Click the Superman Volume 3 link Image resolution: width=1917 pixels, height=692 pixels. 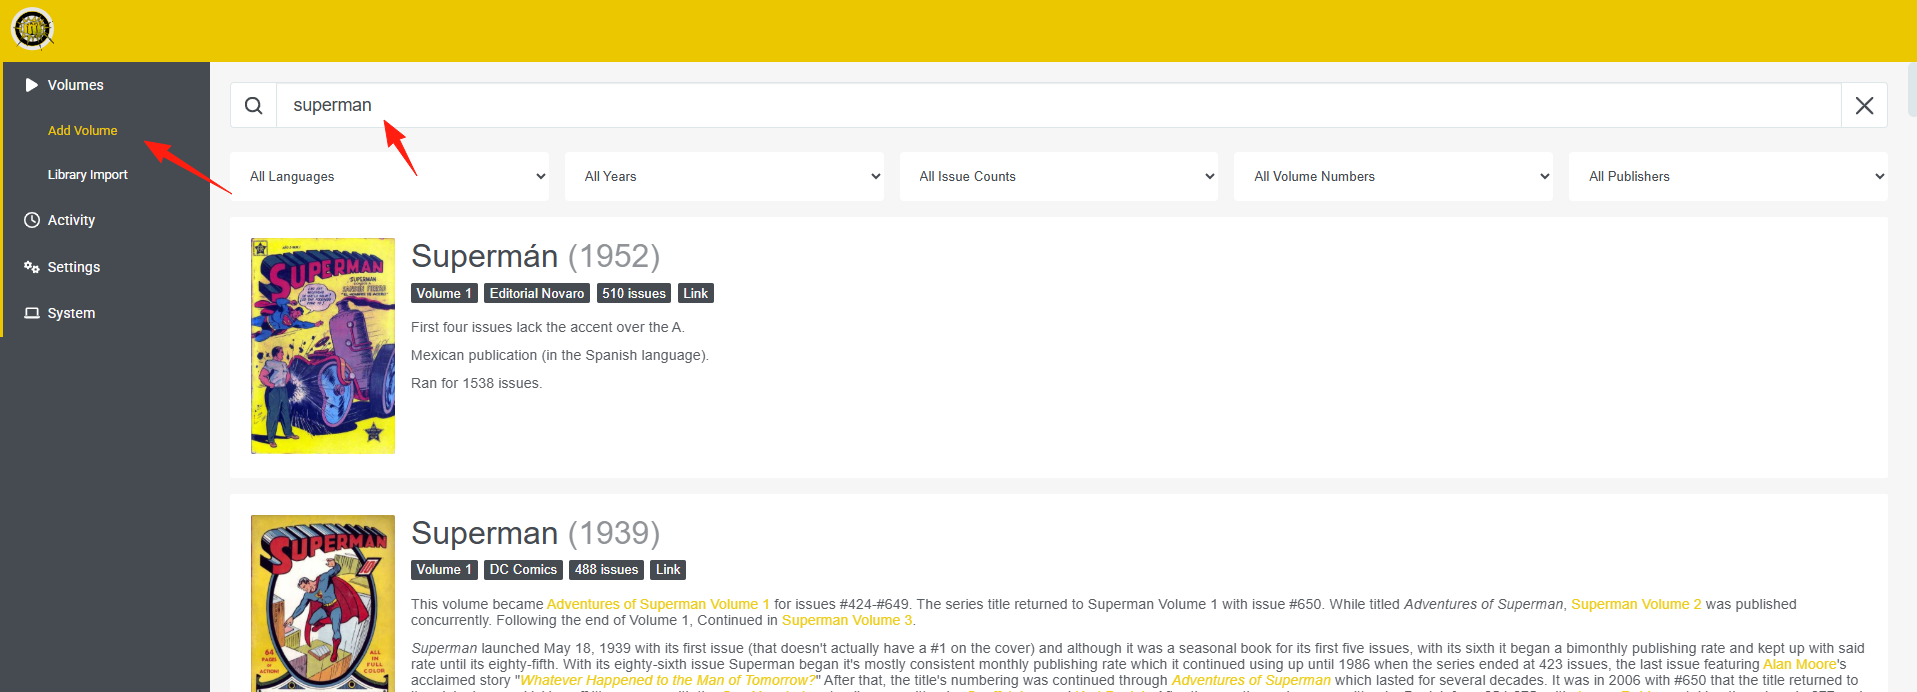(x=847, y=620)
